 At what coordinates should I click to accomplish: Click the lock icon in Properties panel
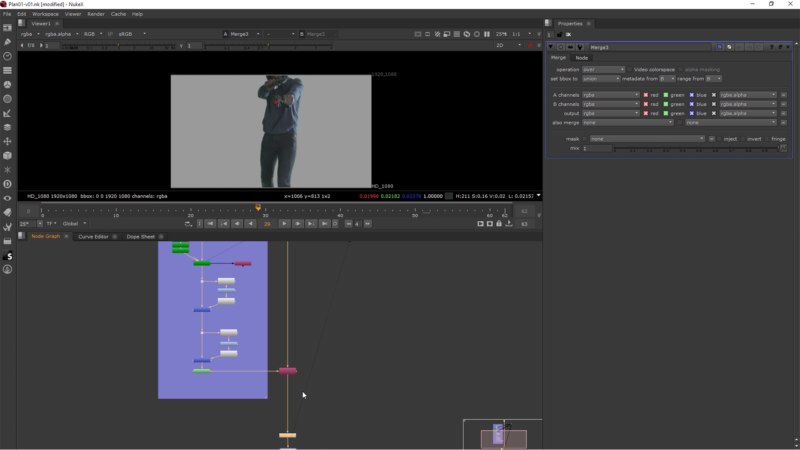[x=559, y=35]
